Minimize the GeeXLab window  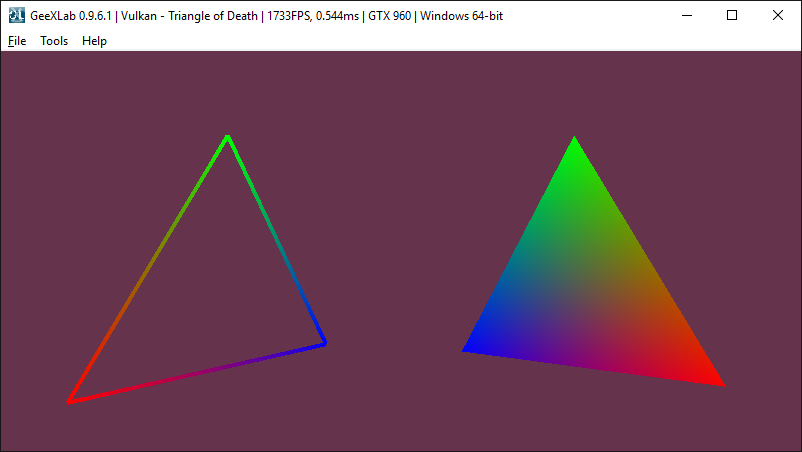point(686,15)
